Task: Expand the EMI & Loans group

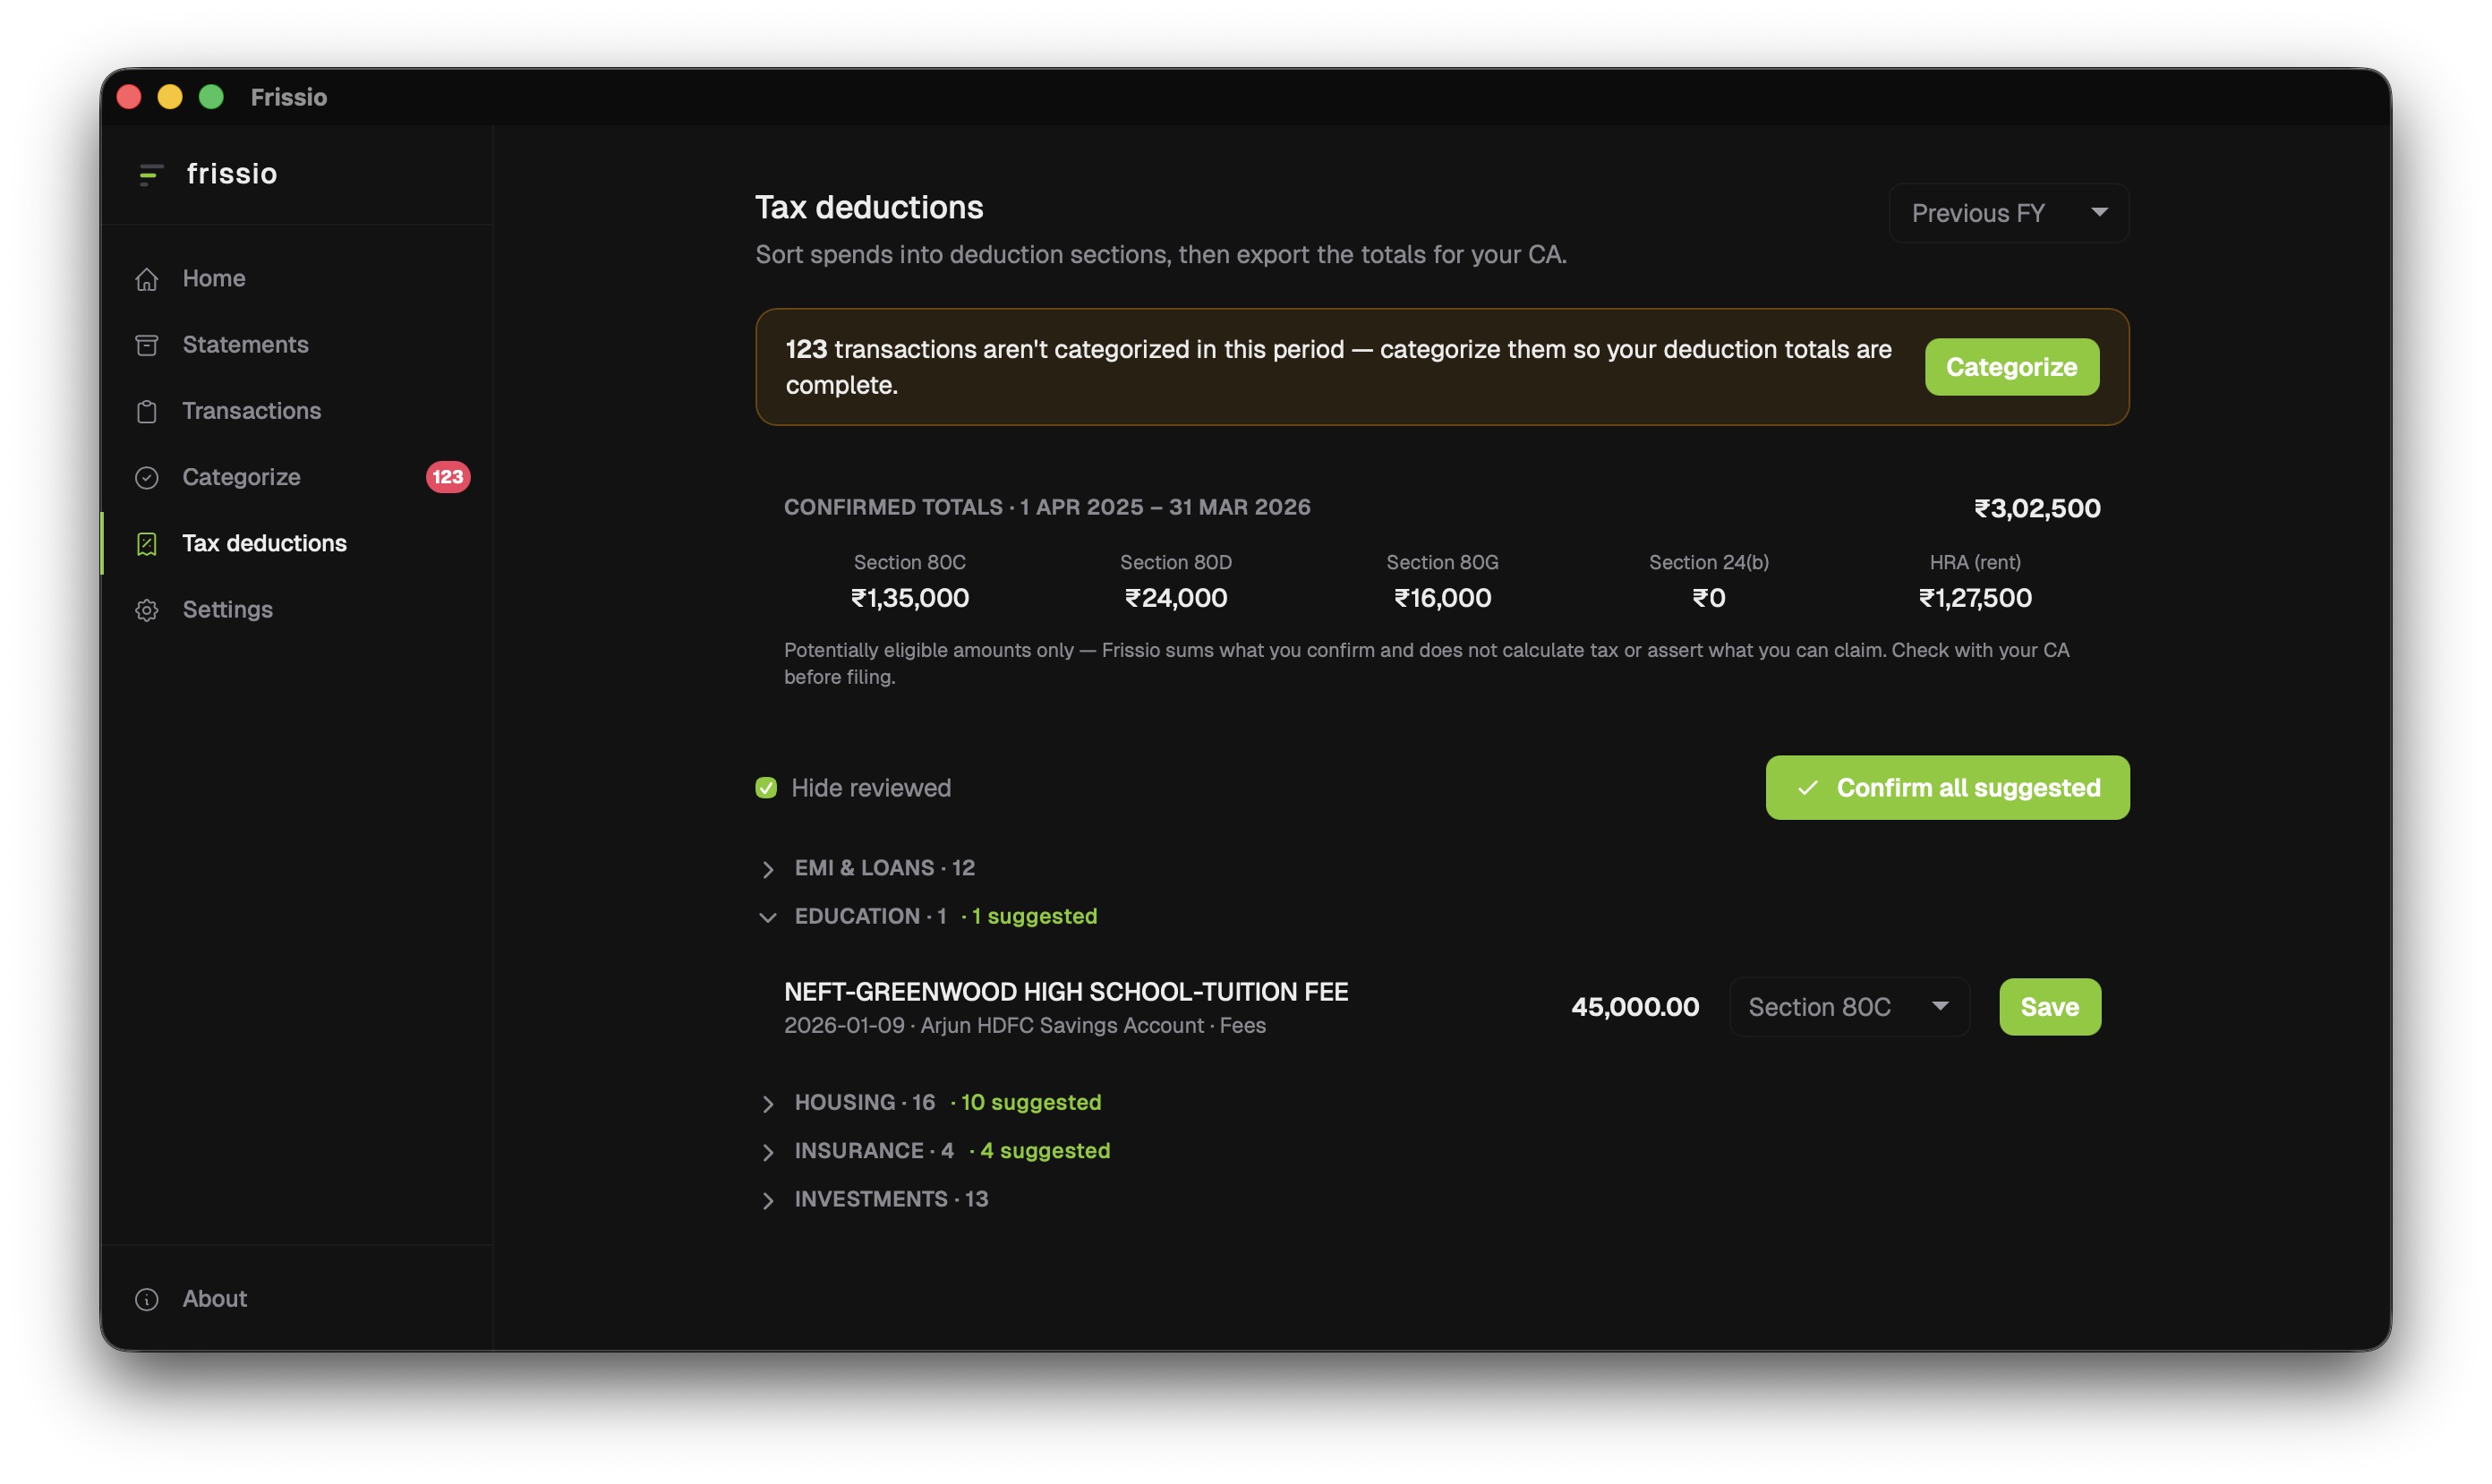Action: coord(768,869)
